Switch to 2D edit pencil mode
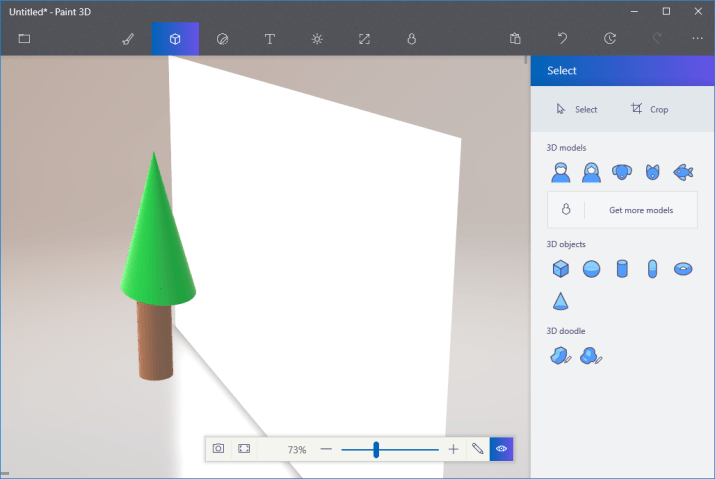Viewport: 715px width, 479px height. tap(477, 449)
